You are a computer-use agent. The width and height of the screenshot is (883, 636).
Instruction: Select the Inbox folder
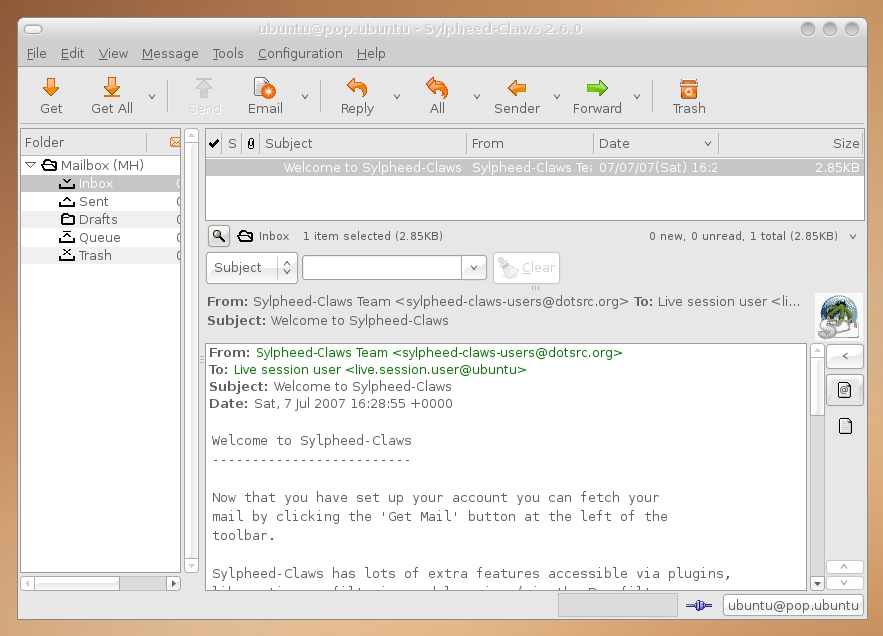[x=101, y=184]
